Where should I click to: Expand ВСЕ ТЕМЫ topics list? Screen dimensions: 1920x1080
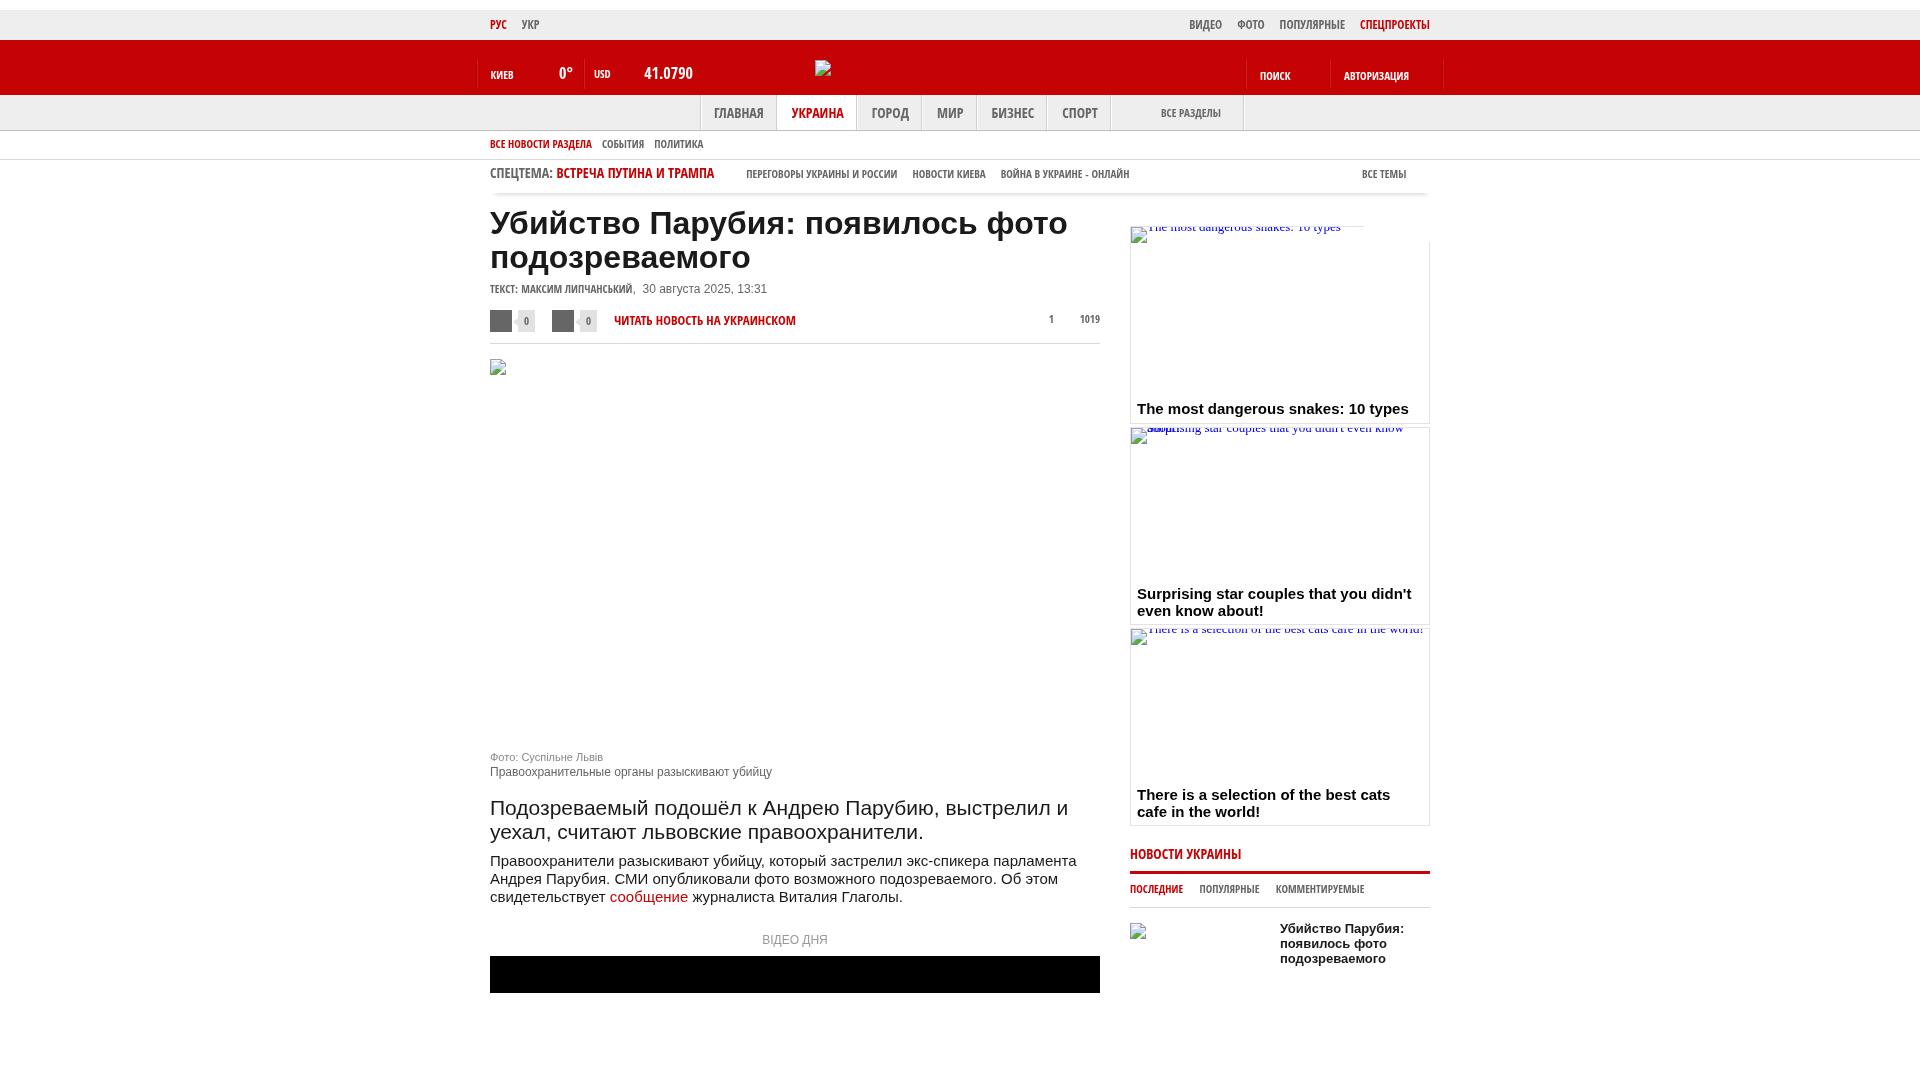pyautogui.click(x=1384, y=174)
